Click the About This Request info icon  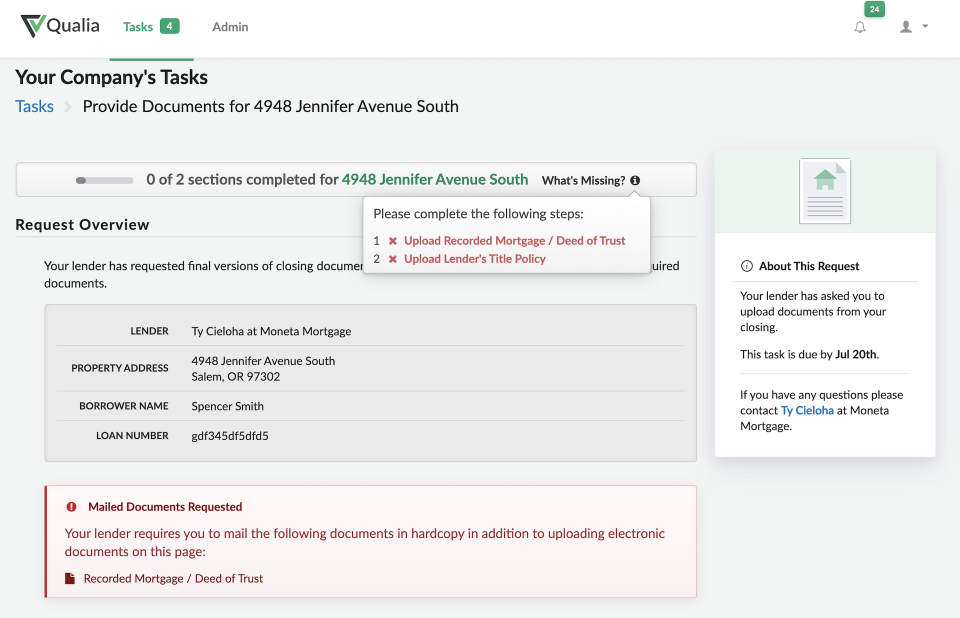pos(746,266)
